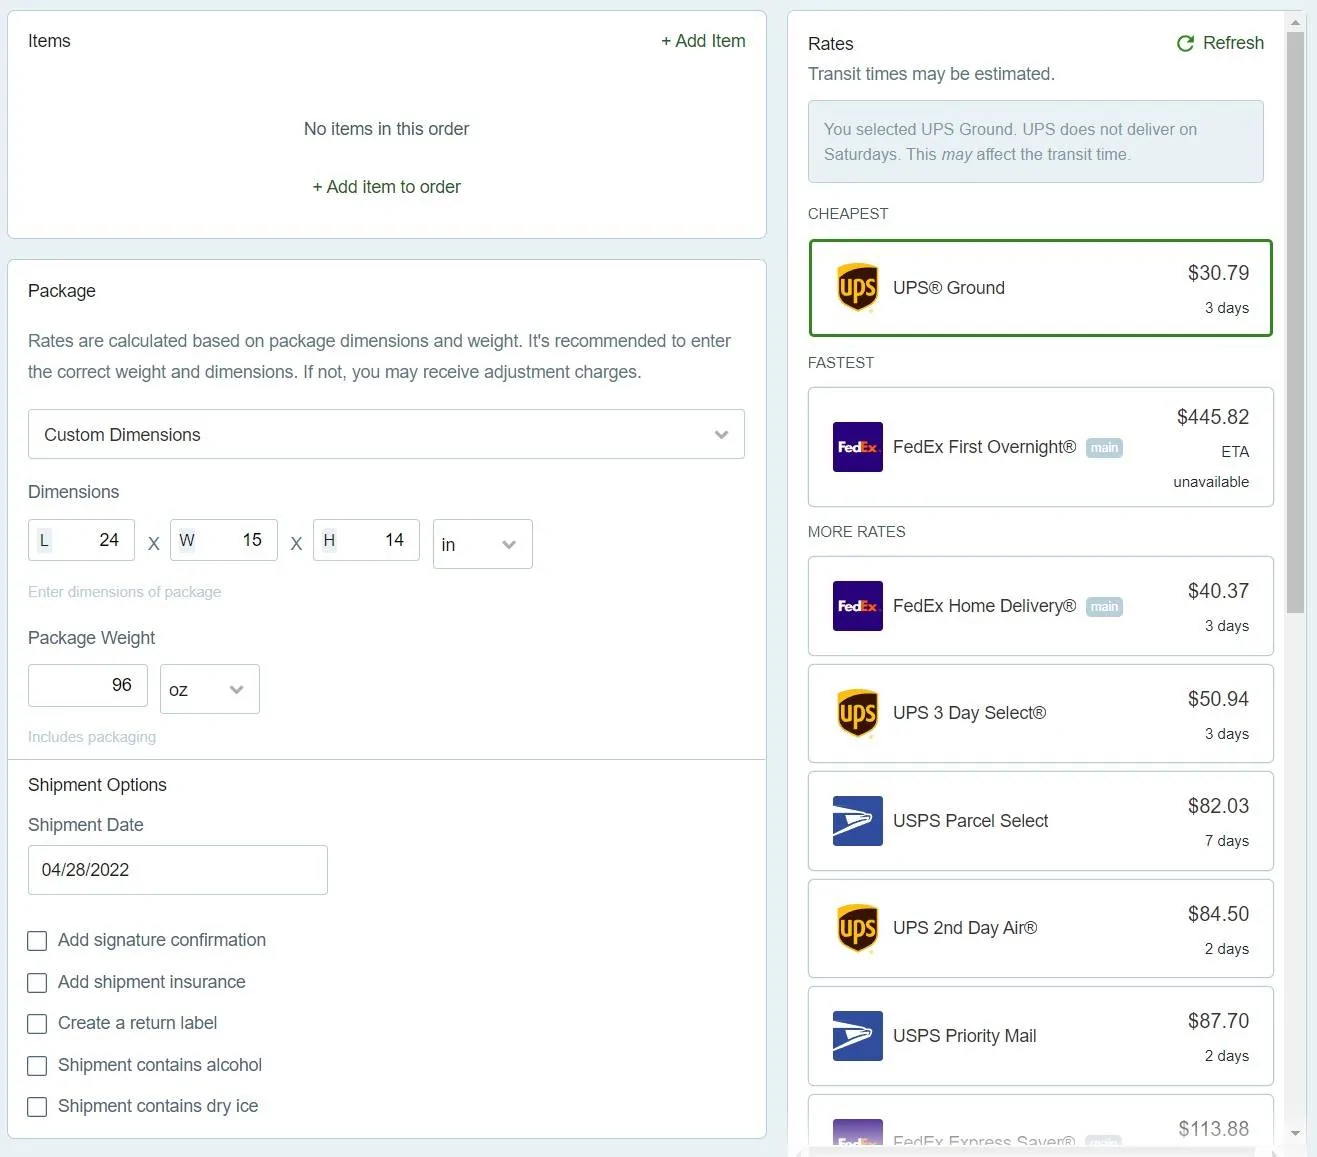Click + Add item to order
1317x1157 pixels.
pyautogui.click(x=386, y=187)
